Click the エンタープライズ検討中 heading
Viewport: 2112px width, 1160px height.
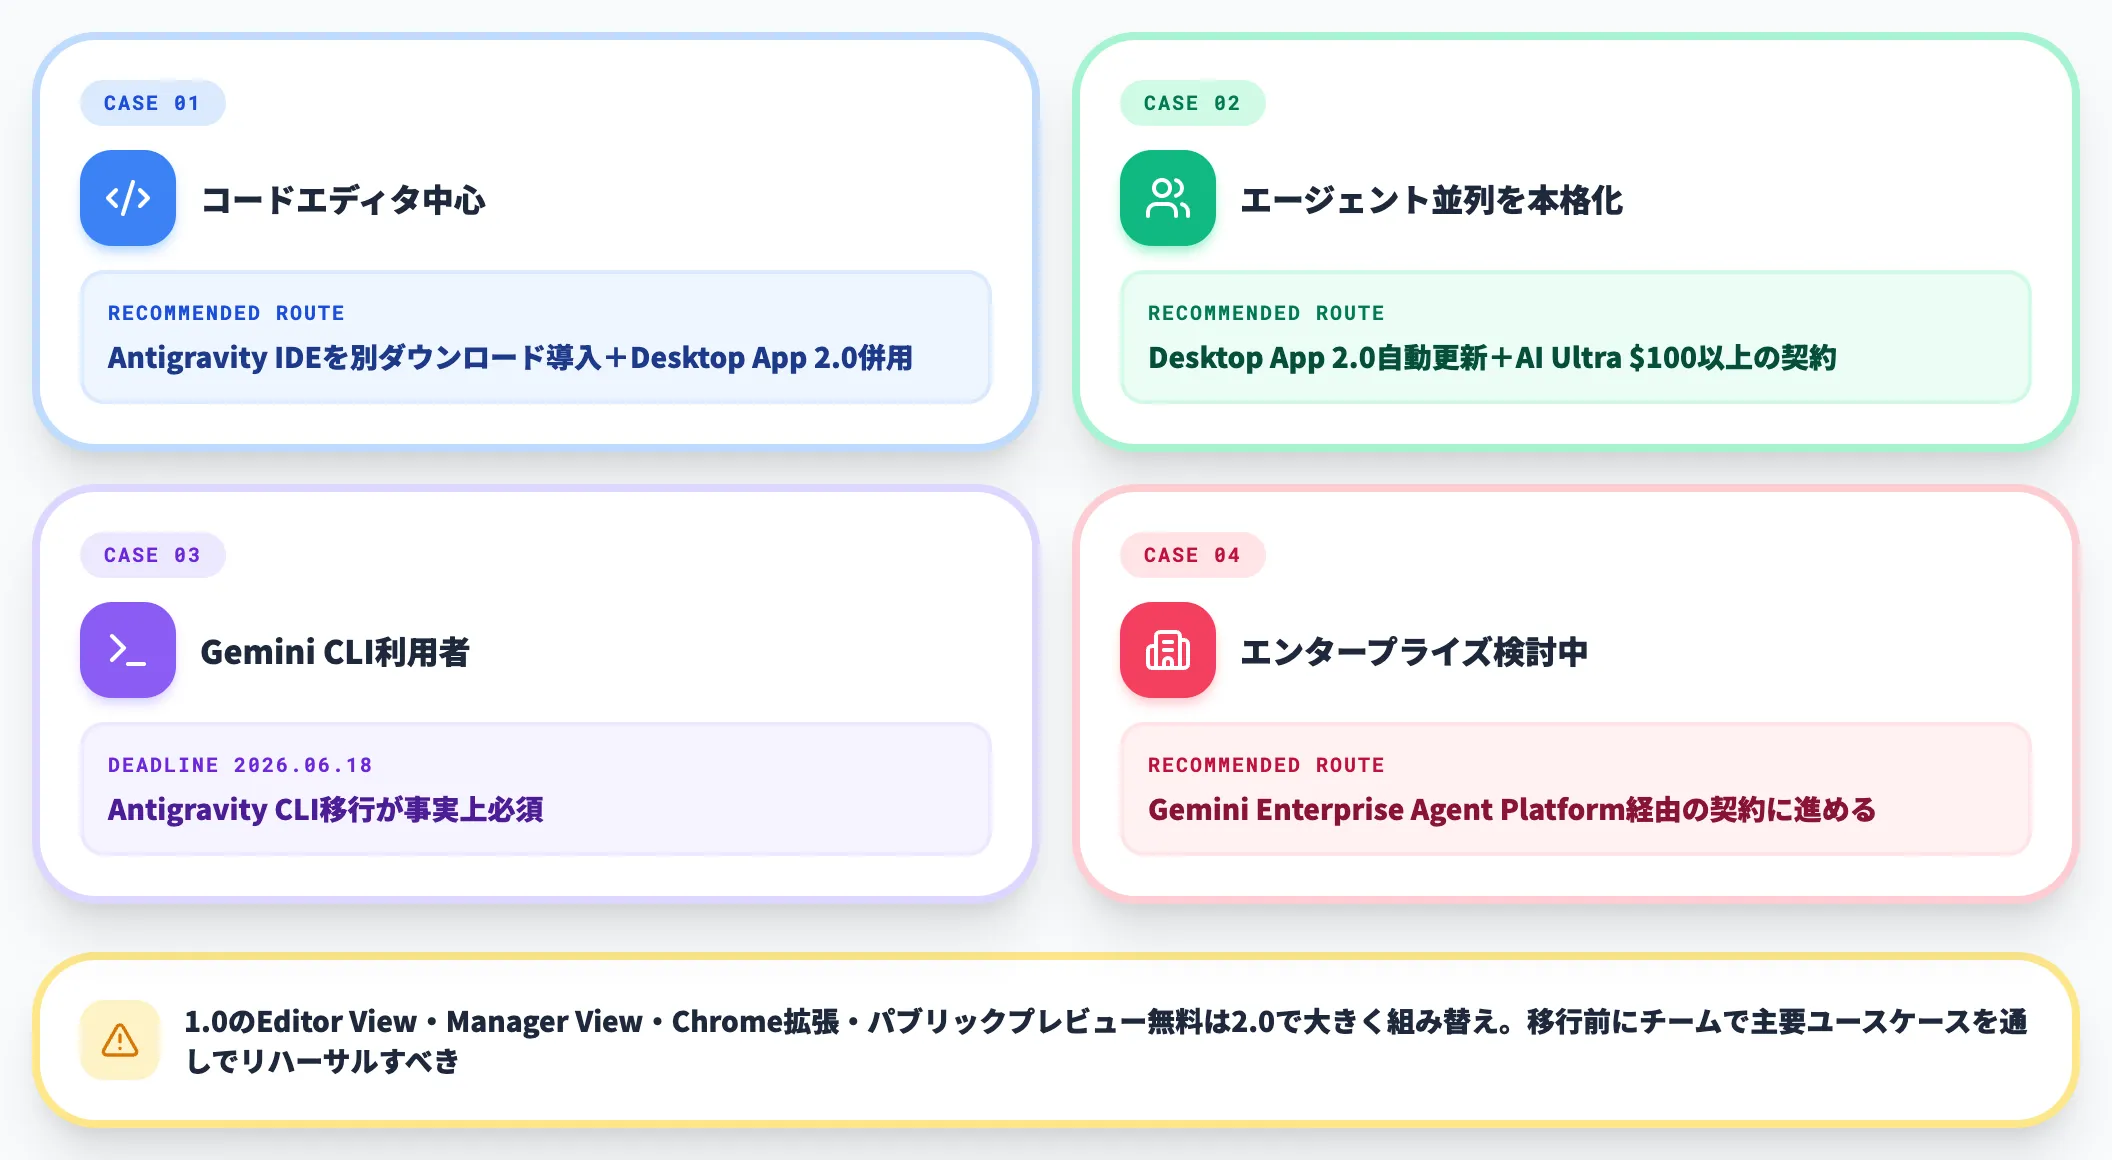click(x=1414, y=652)
